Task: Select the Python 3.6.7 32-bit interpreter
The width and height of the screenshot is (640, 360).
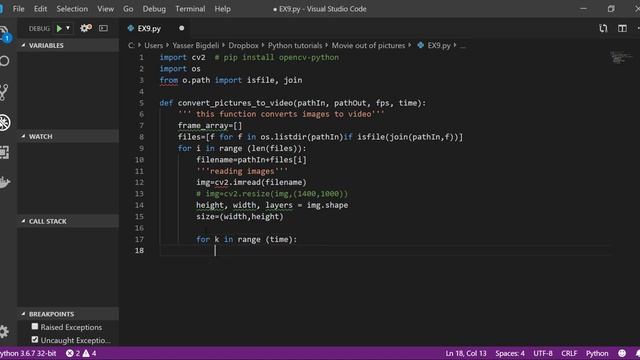Action: (28, 353)
